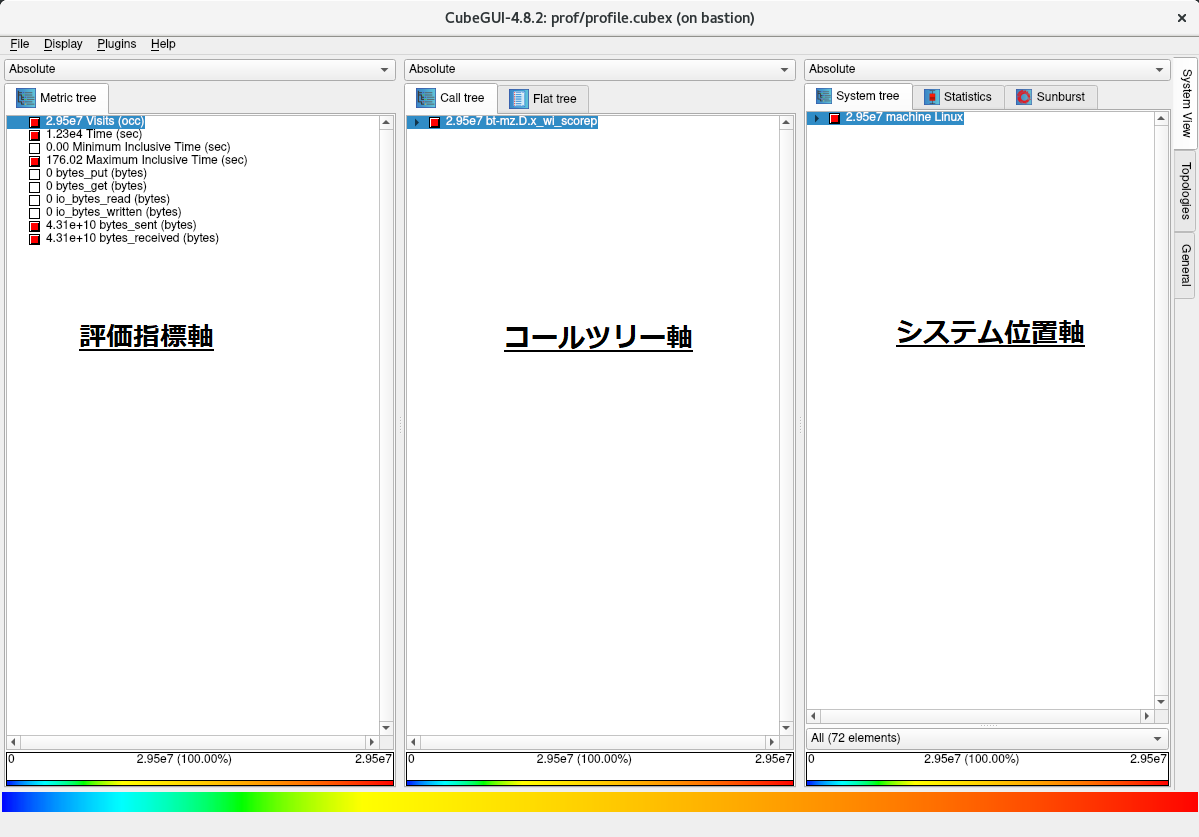Click red box icon beside bt-mz.D.x_wi_scorep

pyautogui.click(x=435, y=122)
